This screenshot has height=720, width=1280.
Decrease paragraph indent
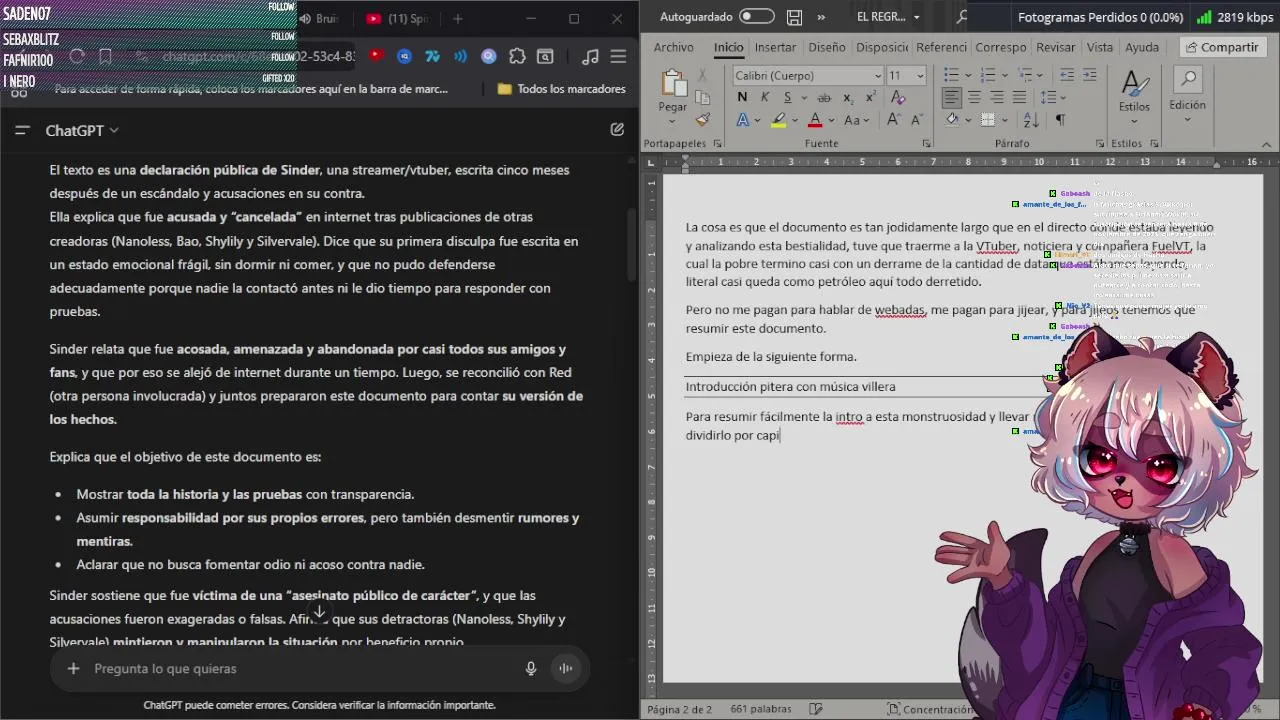point(1067,75)
